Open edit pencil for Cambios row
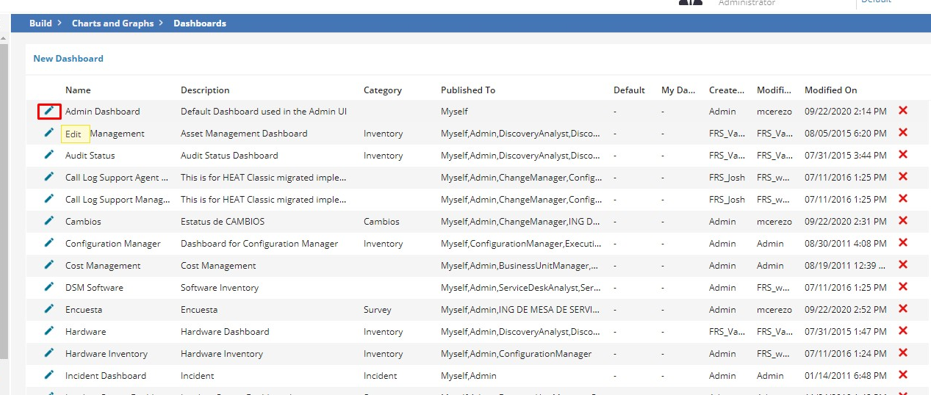The height and width of the screenshot is (403, 936). click(49, 221)
